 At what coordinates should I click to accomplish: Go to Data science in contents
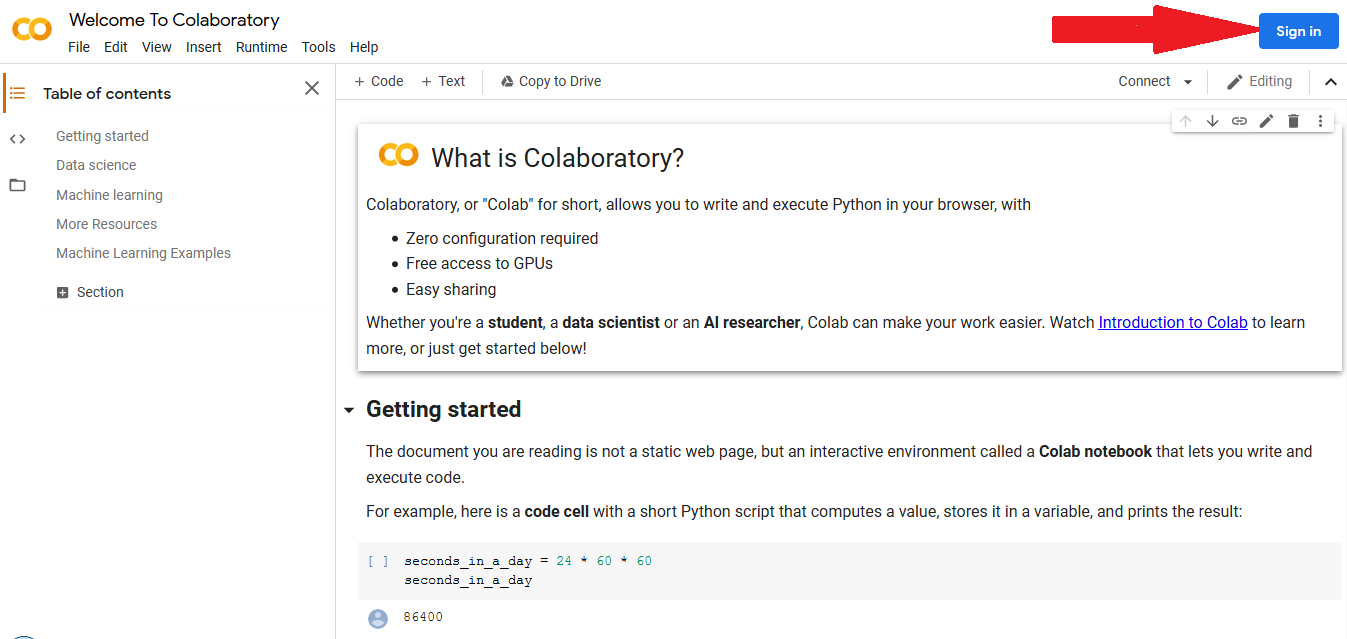point(96,165)
